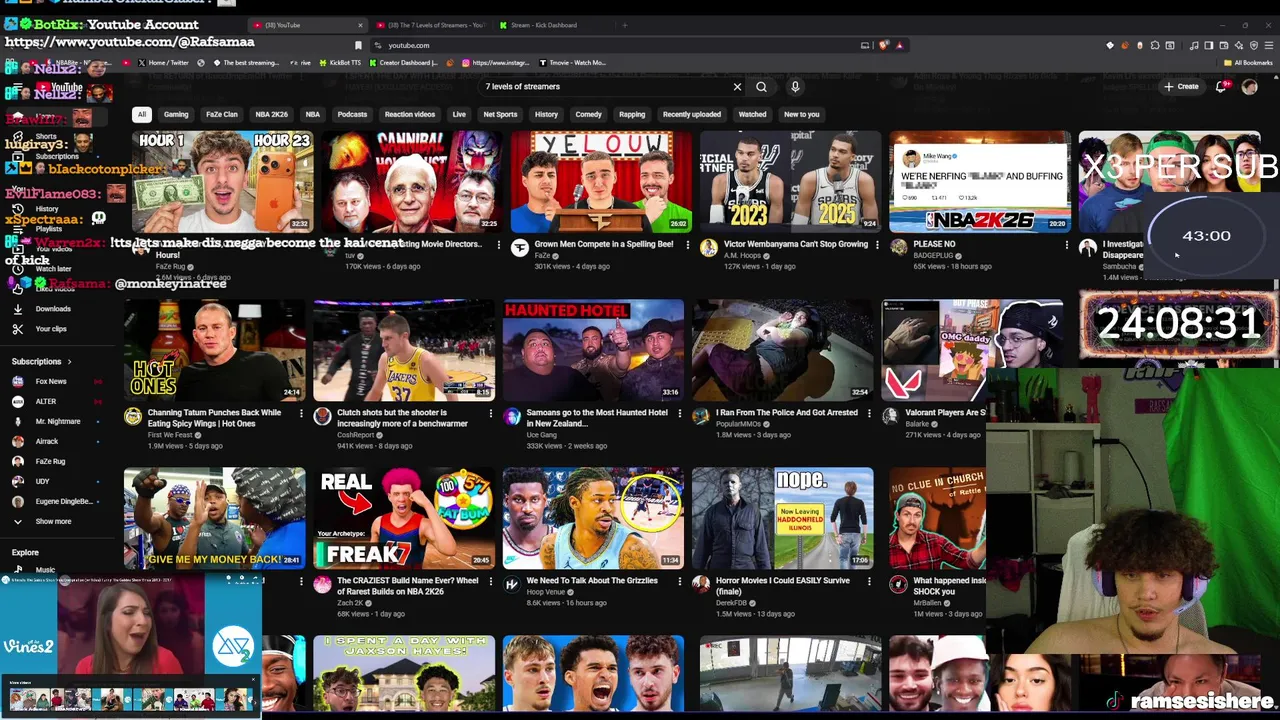Screen dimensions: 1280x720
Task: Open Mr. Nightmare channel in subscriptions
Action: coord(57,421)
